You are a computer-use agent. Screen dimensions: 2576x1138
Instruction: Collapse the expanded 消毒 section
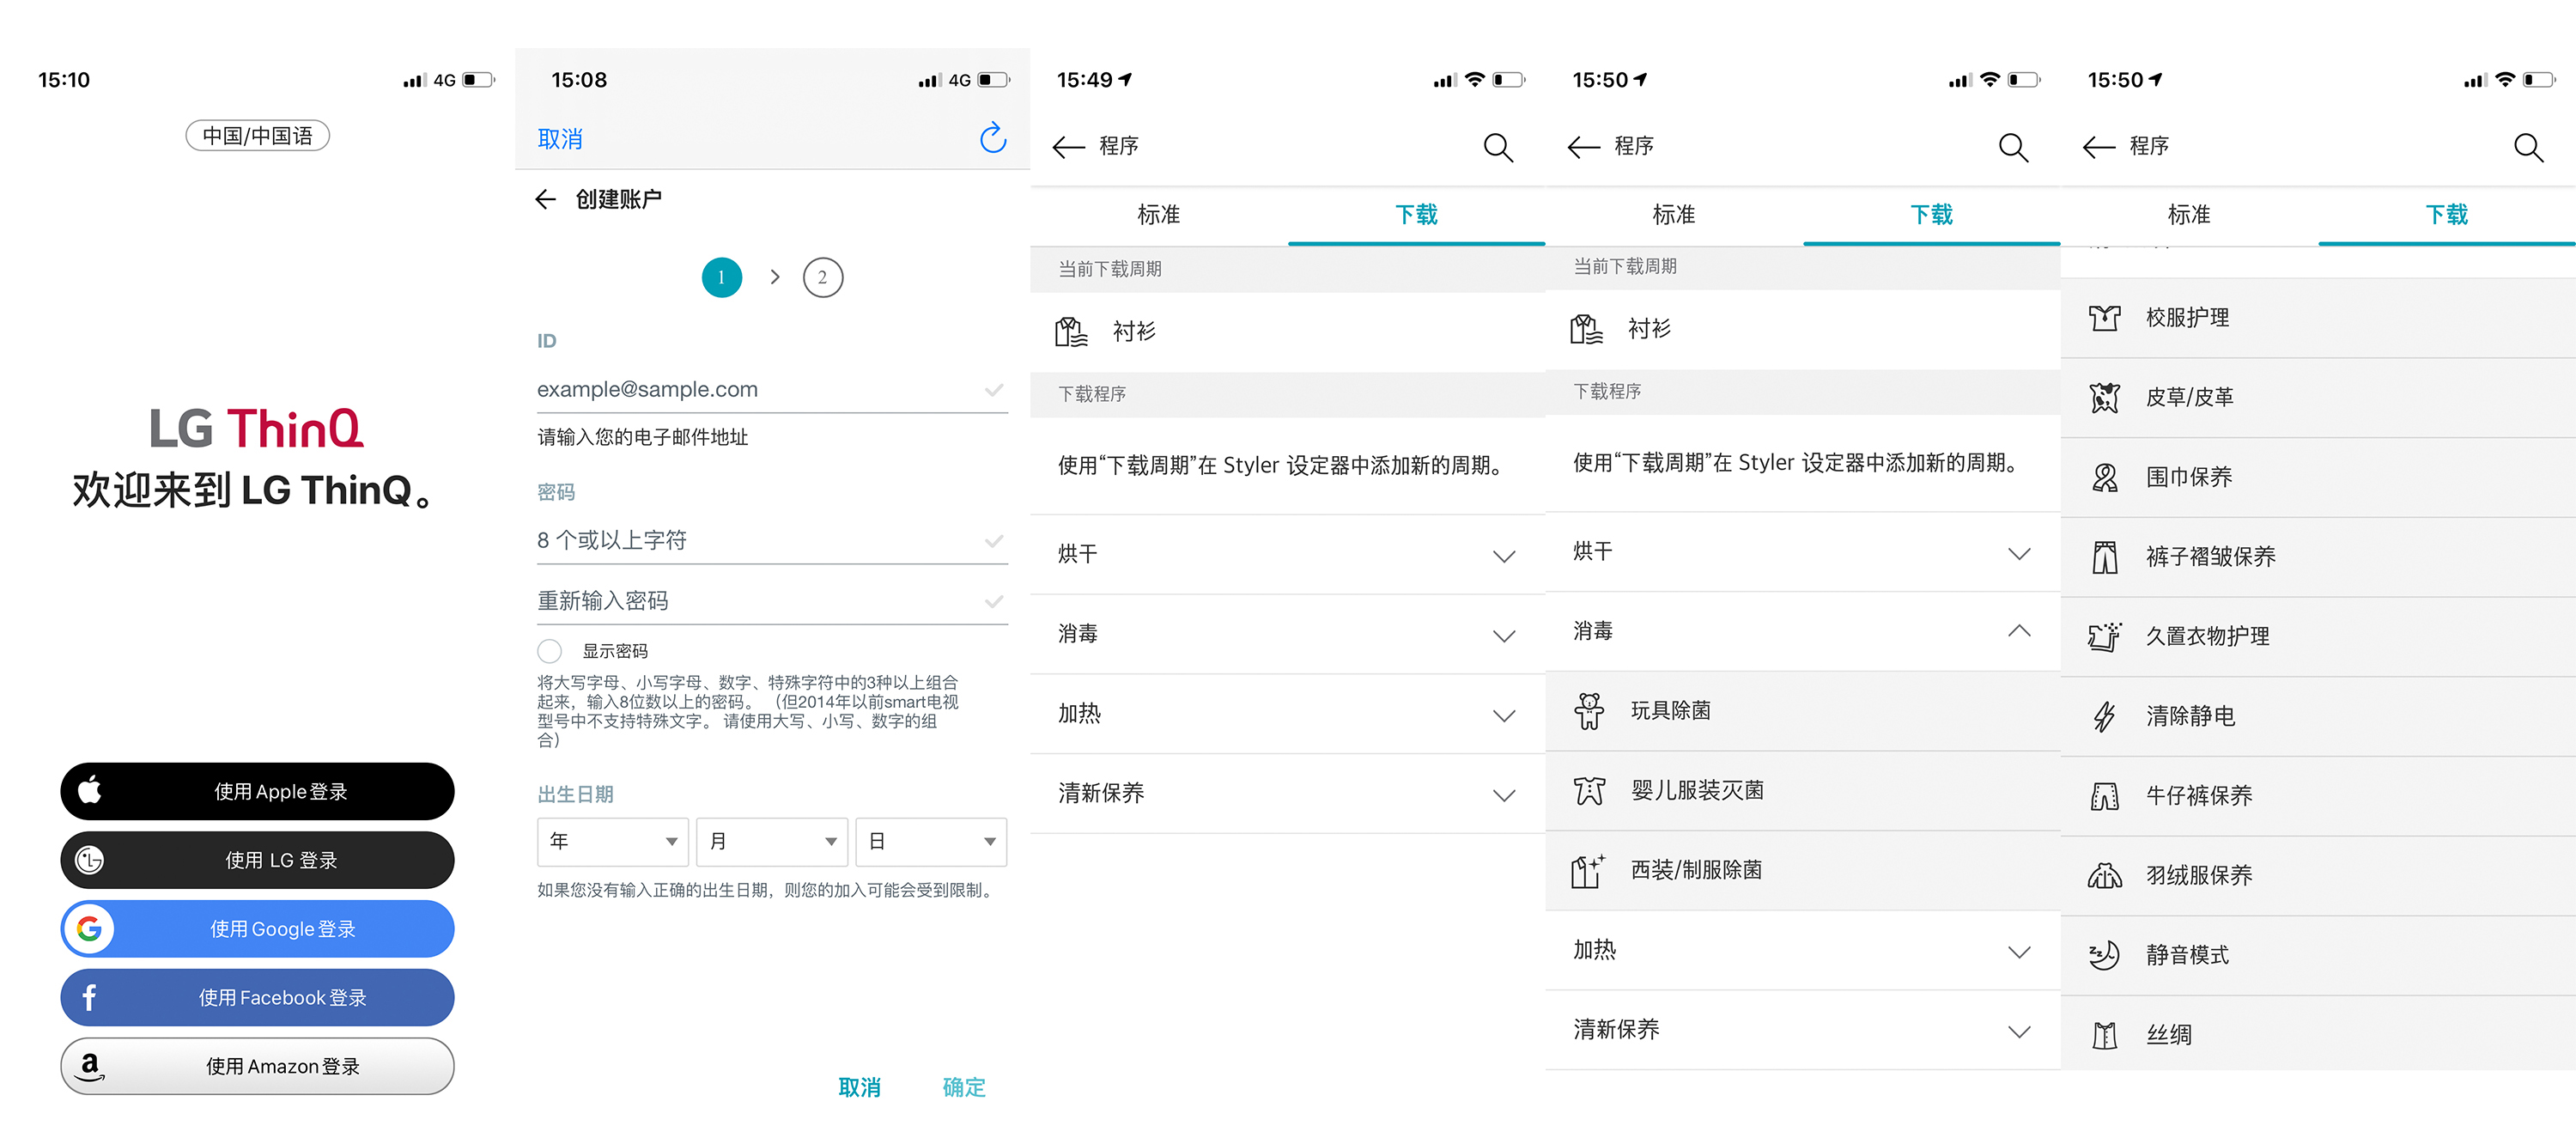point(2018,631)
